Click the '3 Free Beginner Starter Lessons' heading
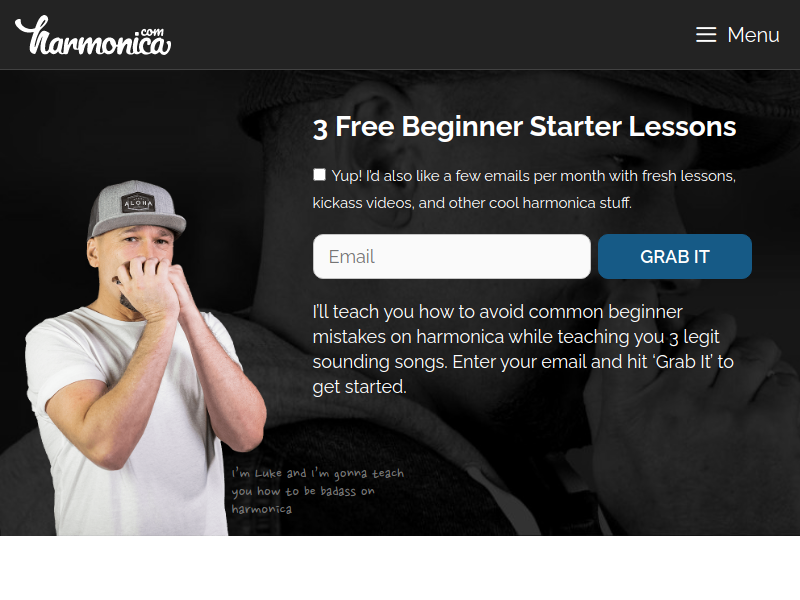The width and height of the screenshot is (800, 600). point(524,127)
